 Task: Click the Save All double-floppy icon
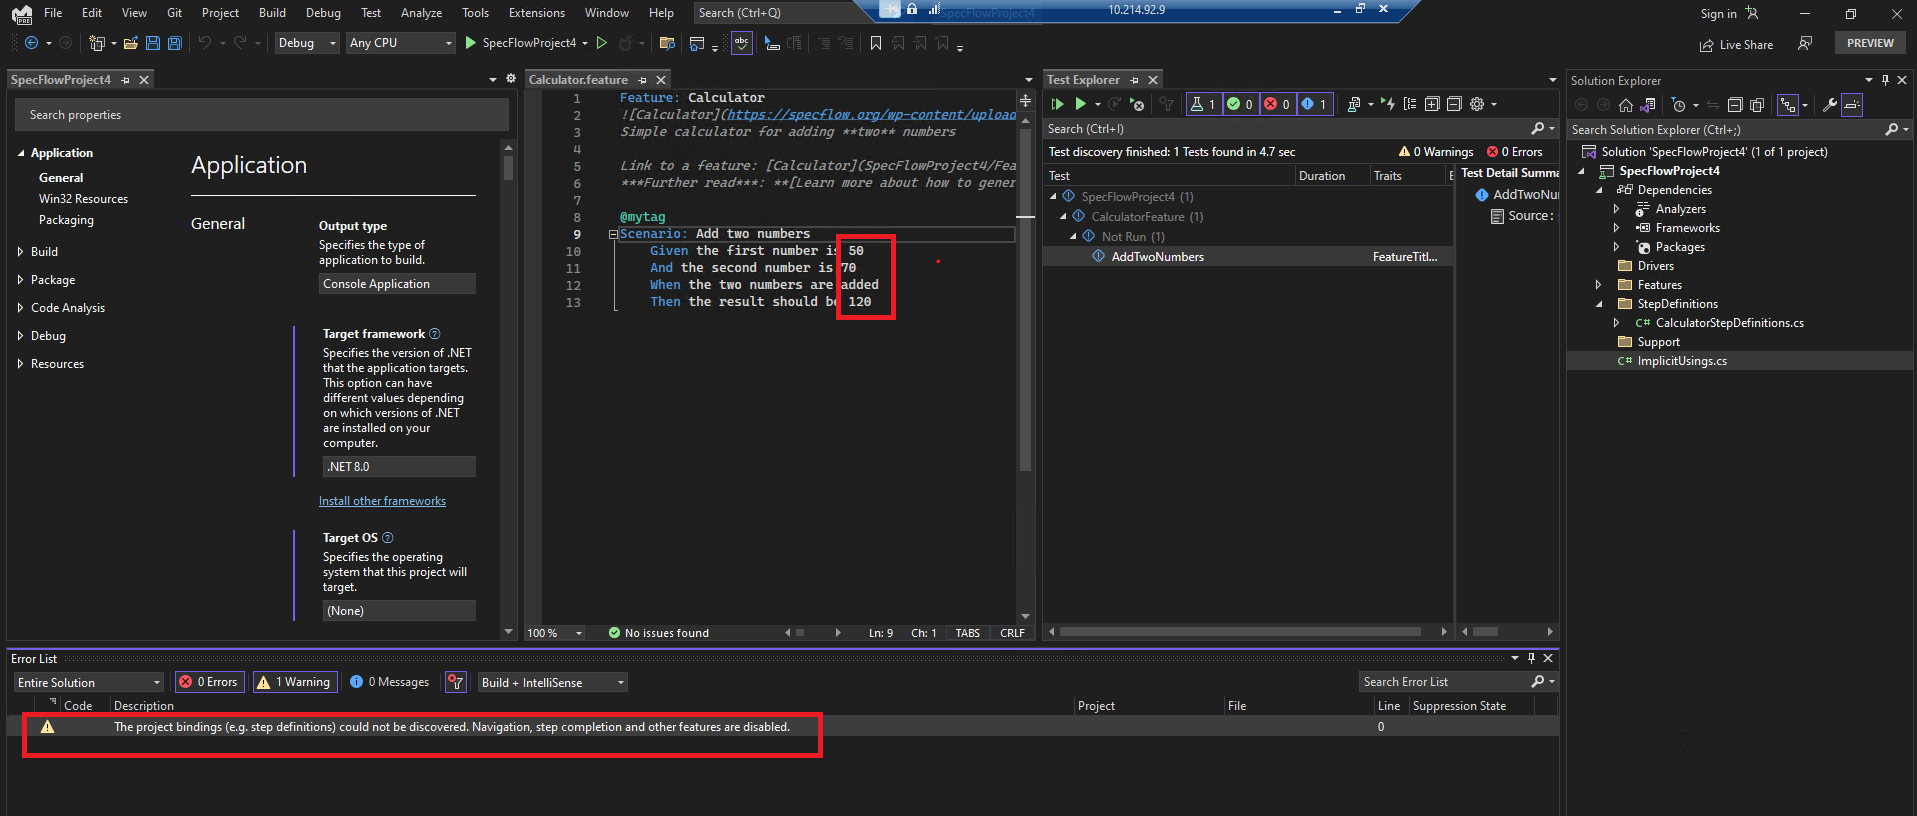(x=174, y=43)
